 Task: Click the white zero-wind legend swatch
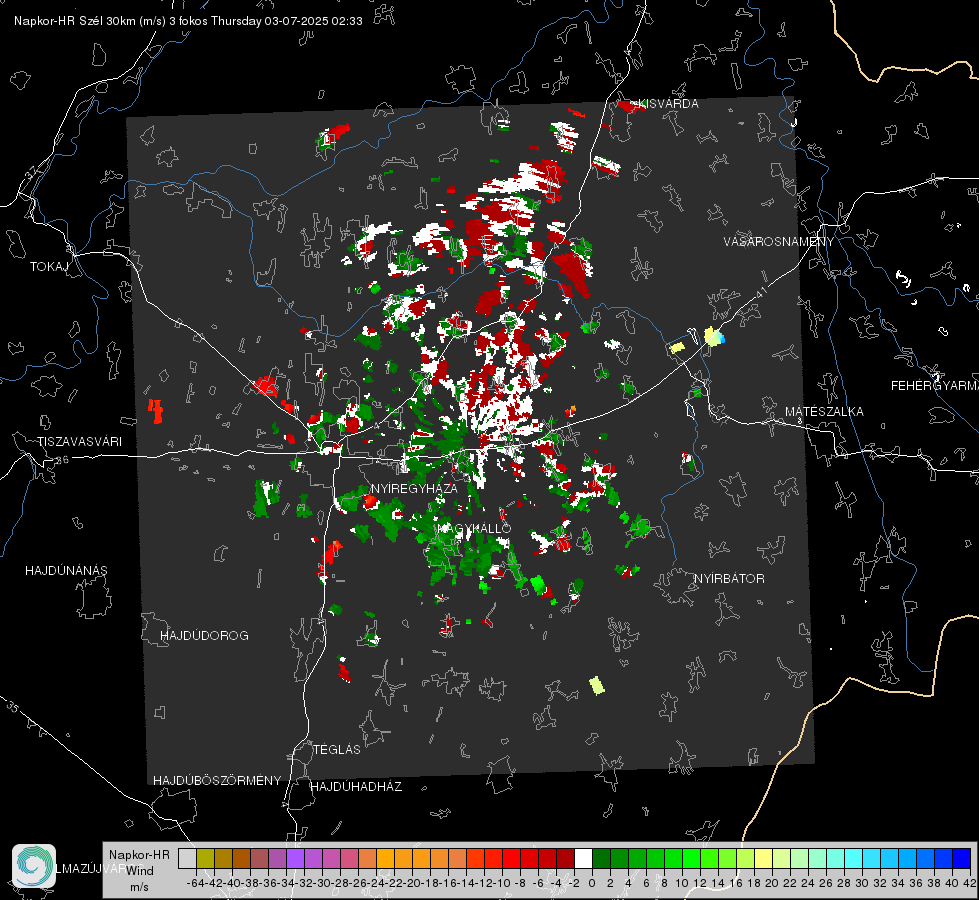click(x=583, y=858)
